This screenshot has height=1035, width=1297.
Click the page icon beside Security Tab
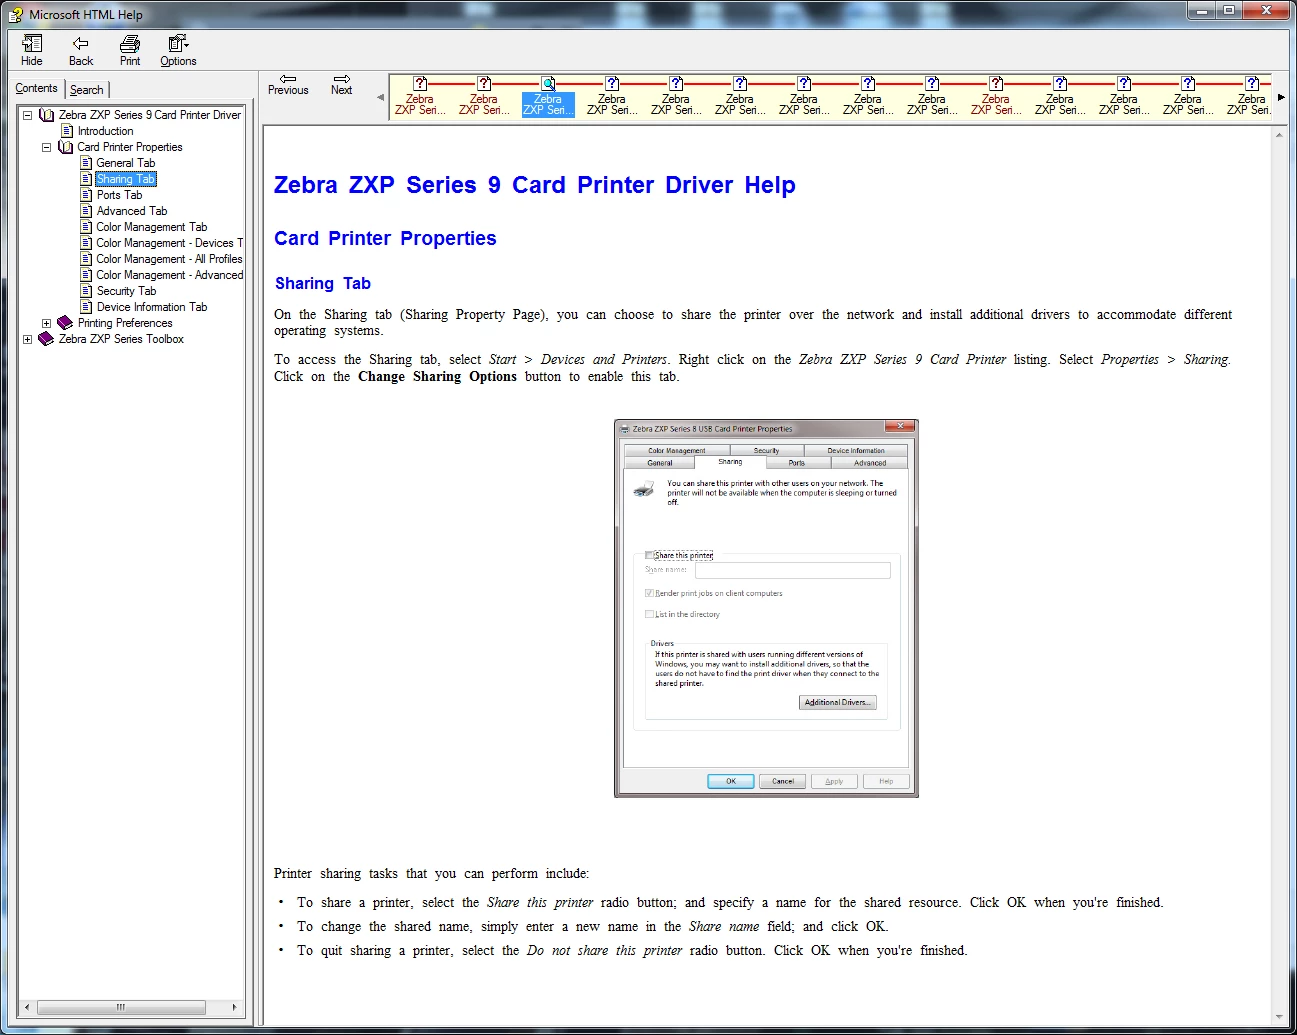86,291
